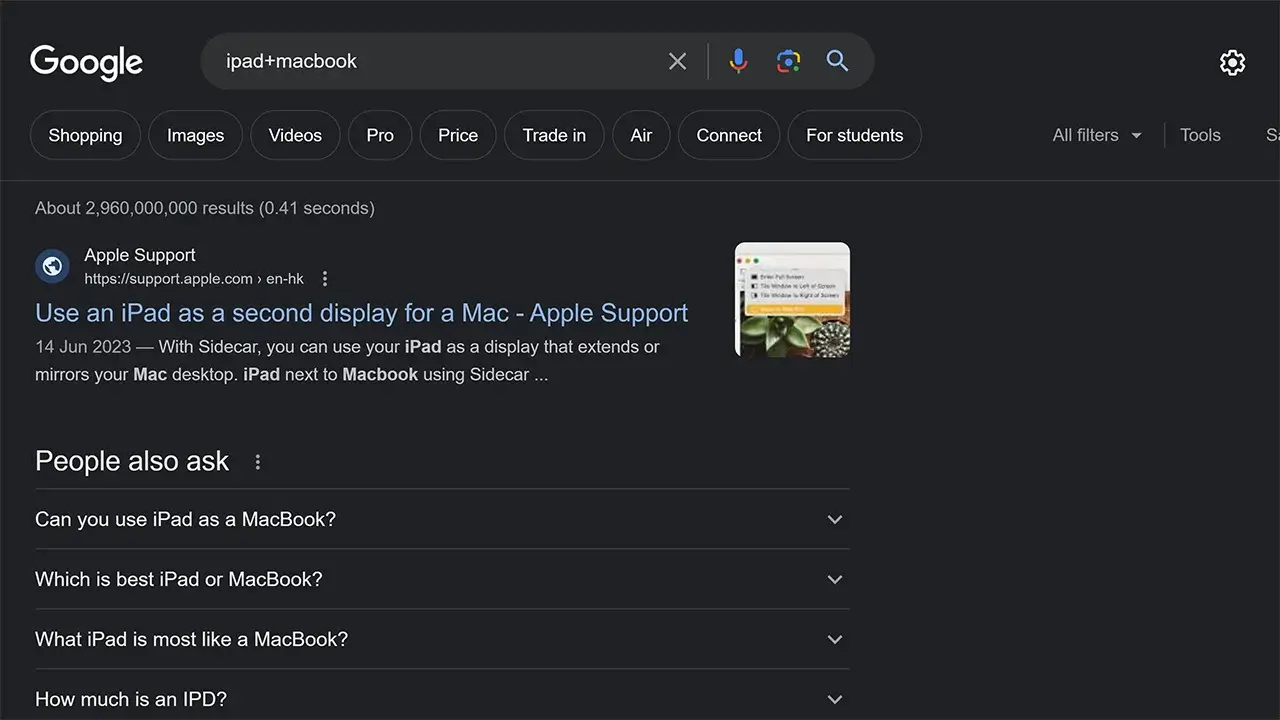Apply the Pro filter chip
Image resolution: width=1280 pixels, height=720 pixels.
[x=380, y=135]
